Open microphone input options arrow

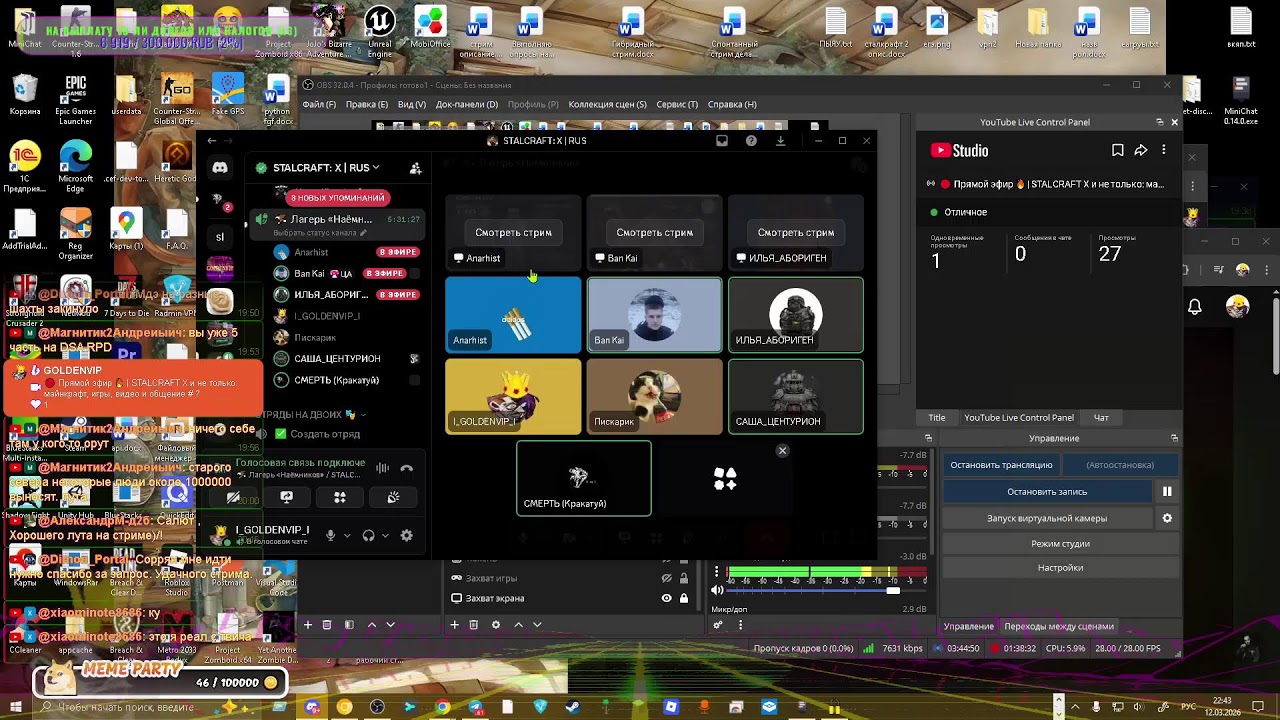click(347, 536)
